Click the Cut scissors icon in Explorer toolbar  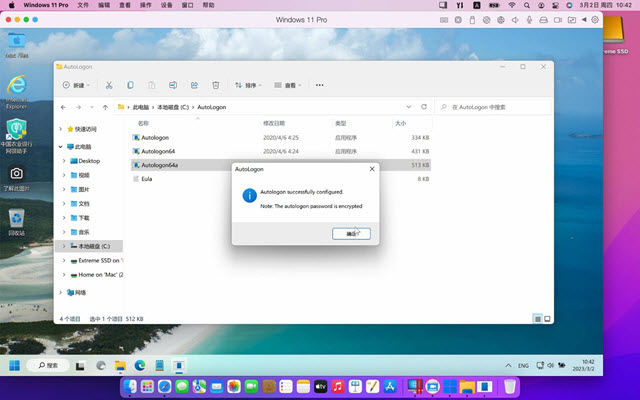(109, 85)
